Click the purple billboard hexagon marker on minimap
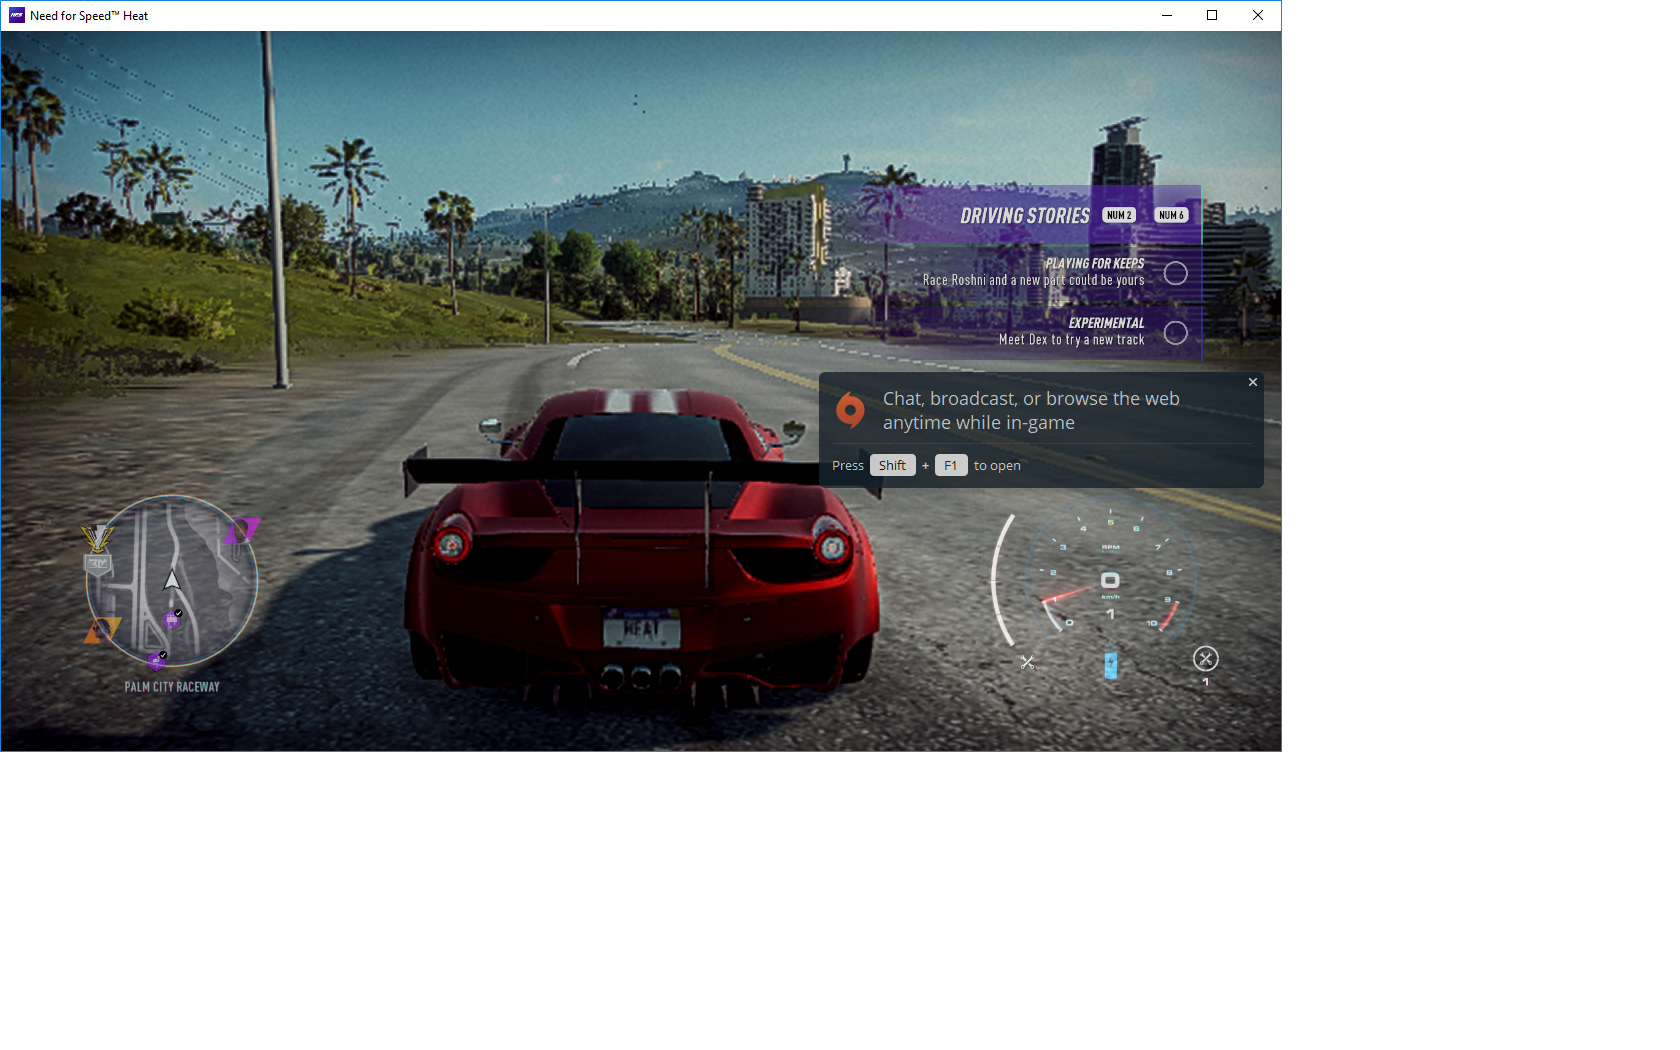Viewport: 1680px width, 1050px height. (172, 620)
